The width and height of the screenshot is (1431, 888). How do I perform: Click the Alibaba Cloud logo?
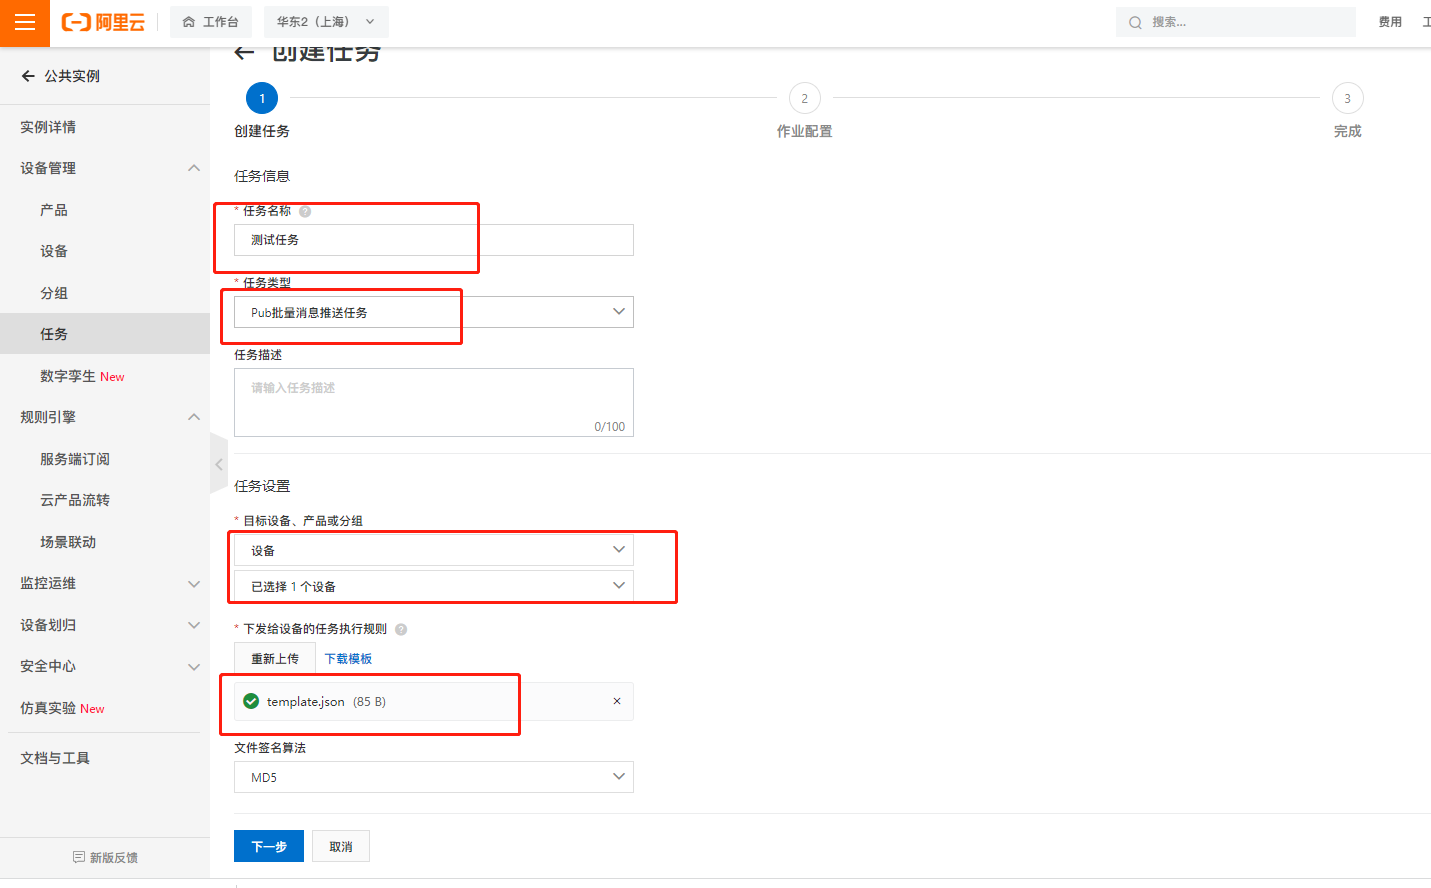pos(103,22)
